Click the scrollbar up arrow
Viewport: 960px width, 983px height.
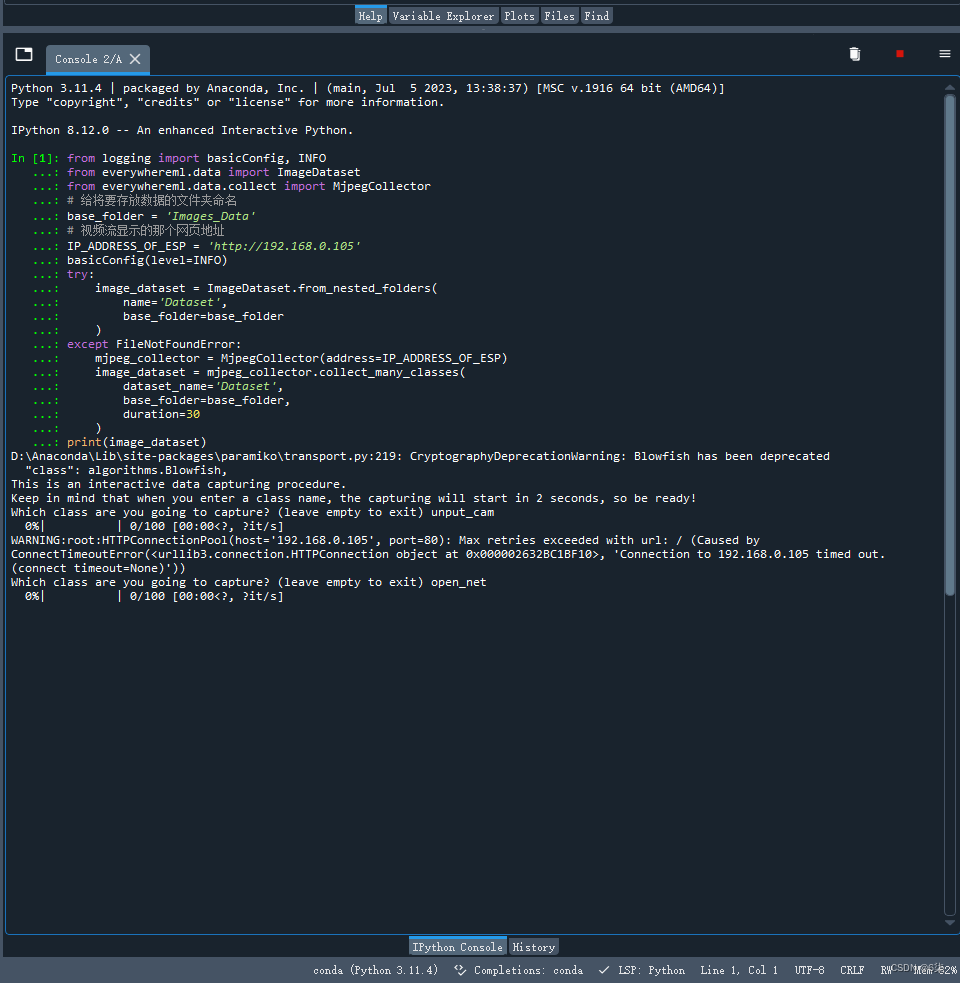949,88
